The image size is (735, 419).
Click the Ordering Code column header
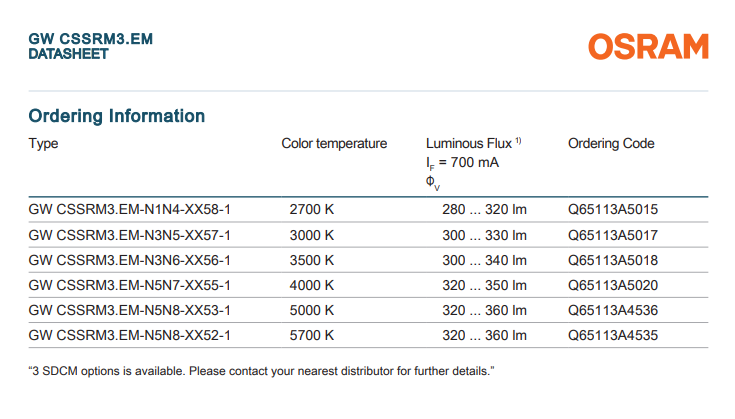[x=611, y=144]
